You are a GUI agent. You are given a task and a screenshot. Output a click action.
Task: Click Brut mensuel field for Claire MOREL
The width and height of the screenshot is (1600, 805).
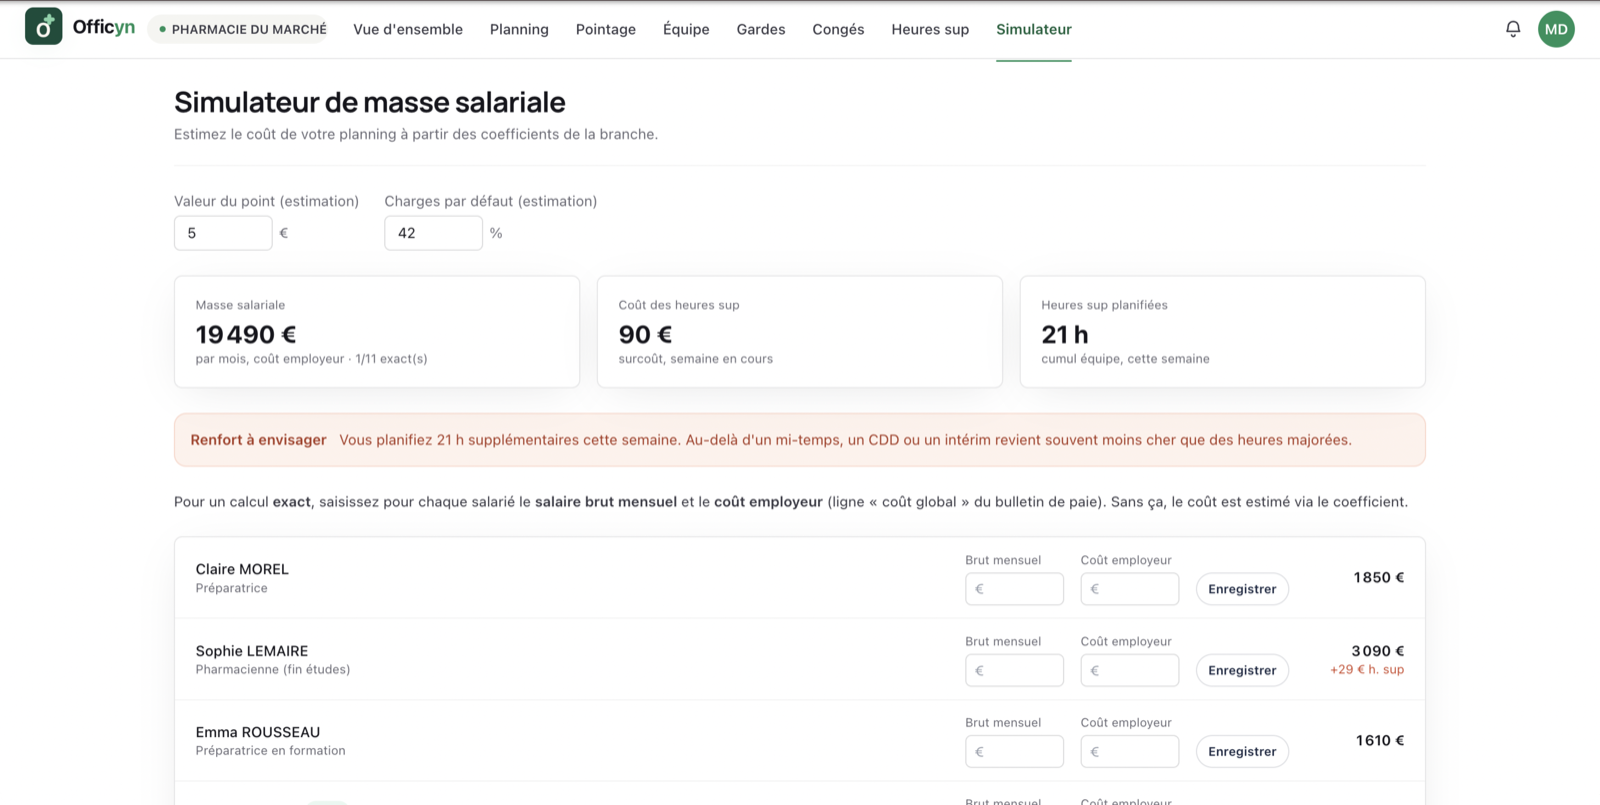tap(1014, 589)
